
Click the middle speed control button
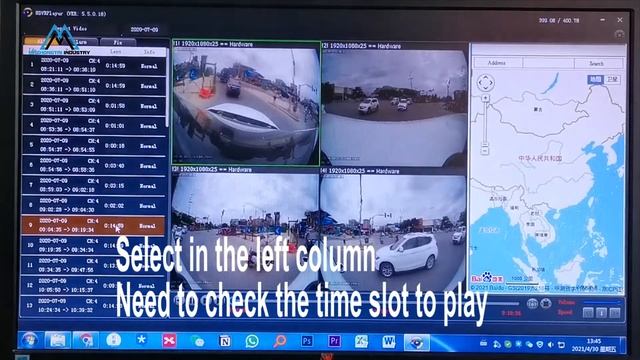pyautogui.click(x=601, y=313)
